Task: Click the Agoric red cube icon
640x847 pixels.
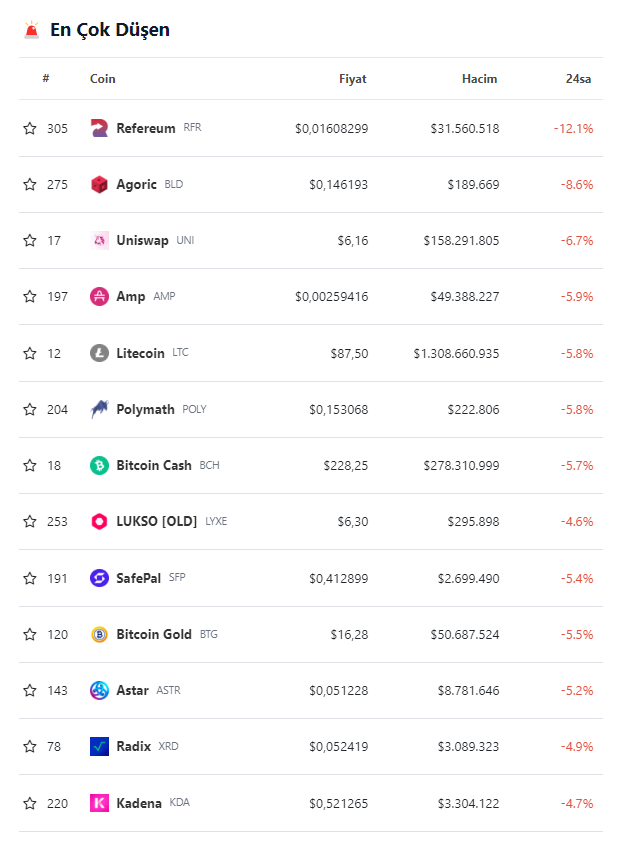Action: coord(99,184)
